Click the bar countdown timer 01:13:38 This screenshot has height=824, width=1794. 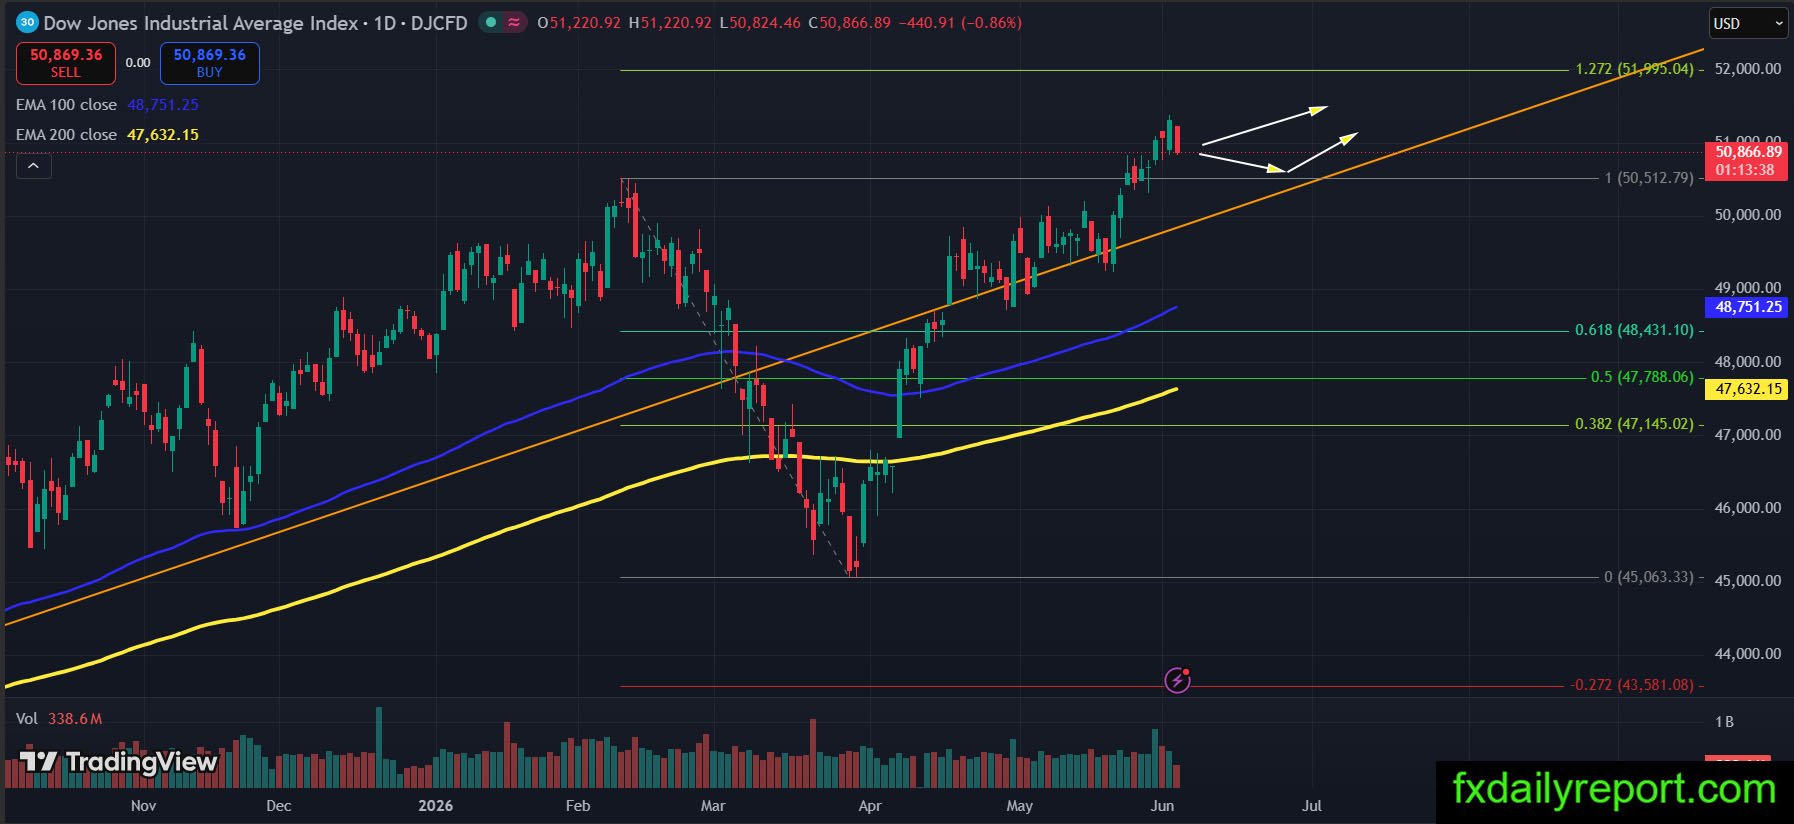pyautogui.click(x=1745, y=170)
